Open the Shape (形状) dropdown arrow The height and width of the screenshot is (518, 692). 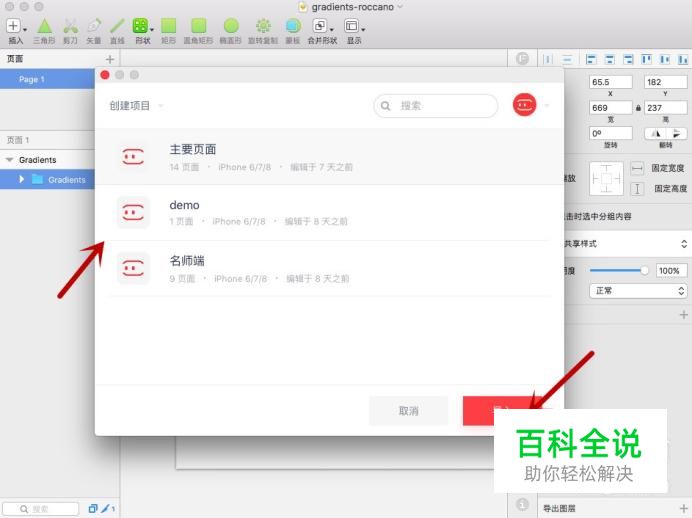point(152,30)
